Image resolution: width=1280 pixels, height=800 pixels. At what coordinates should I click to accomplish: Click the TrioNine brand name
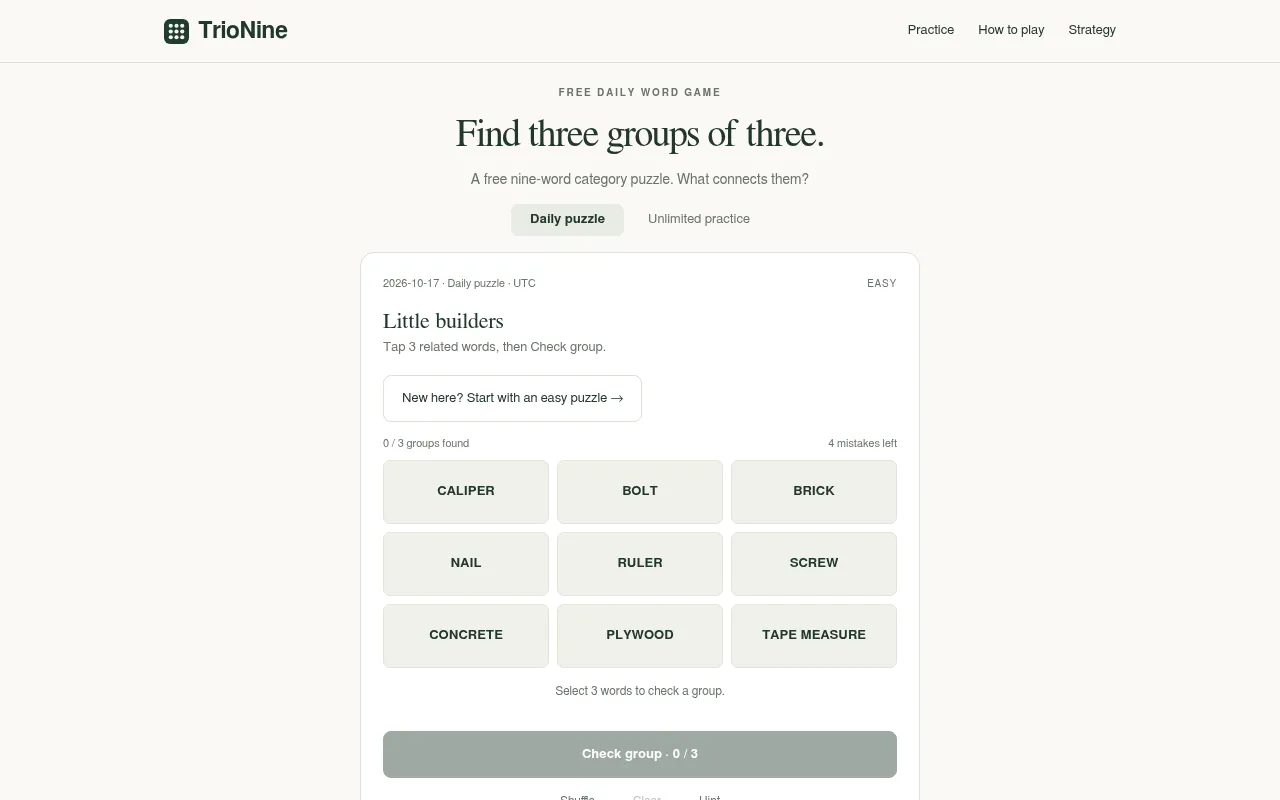pos(243,30)
